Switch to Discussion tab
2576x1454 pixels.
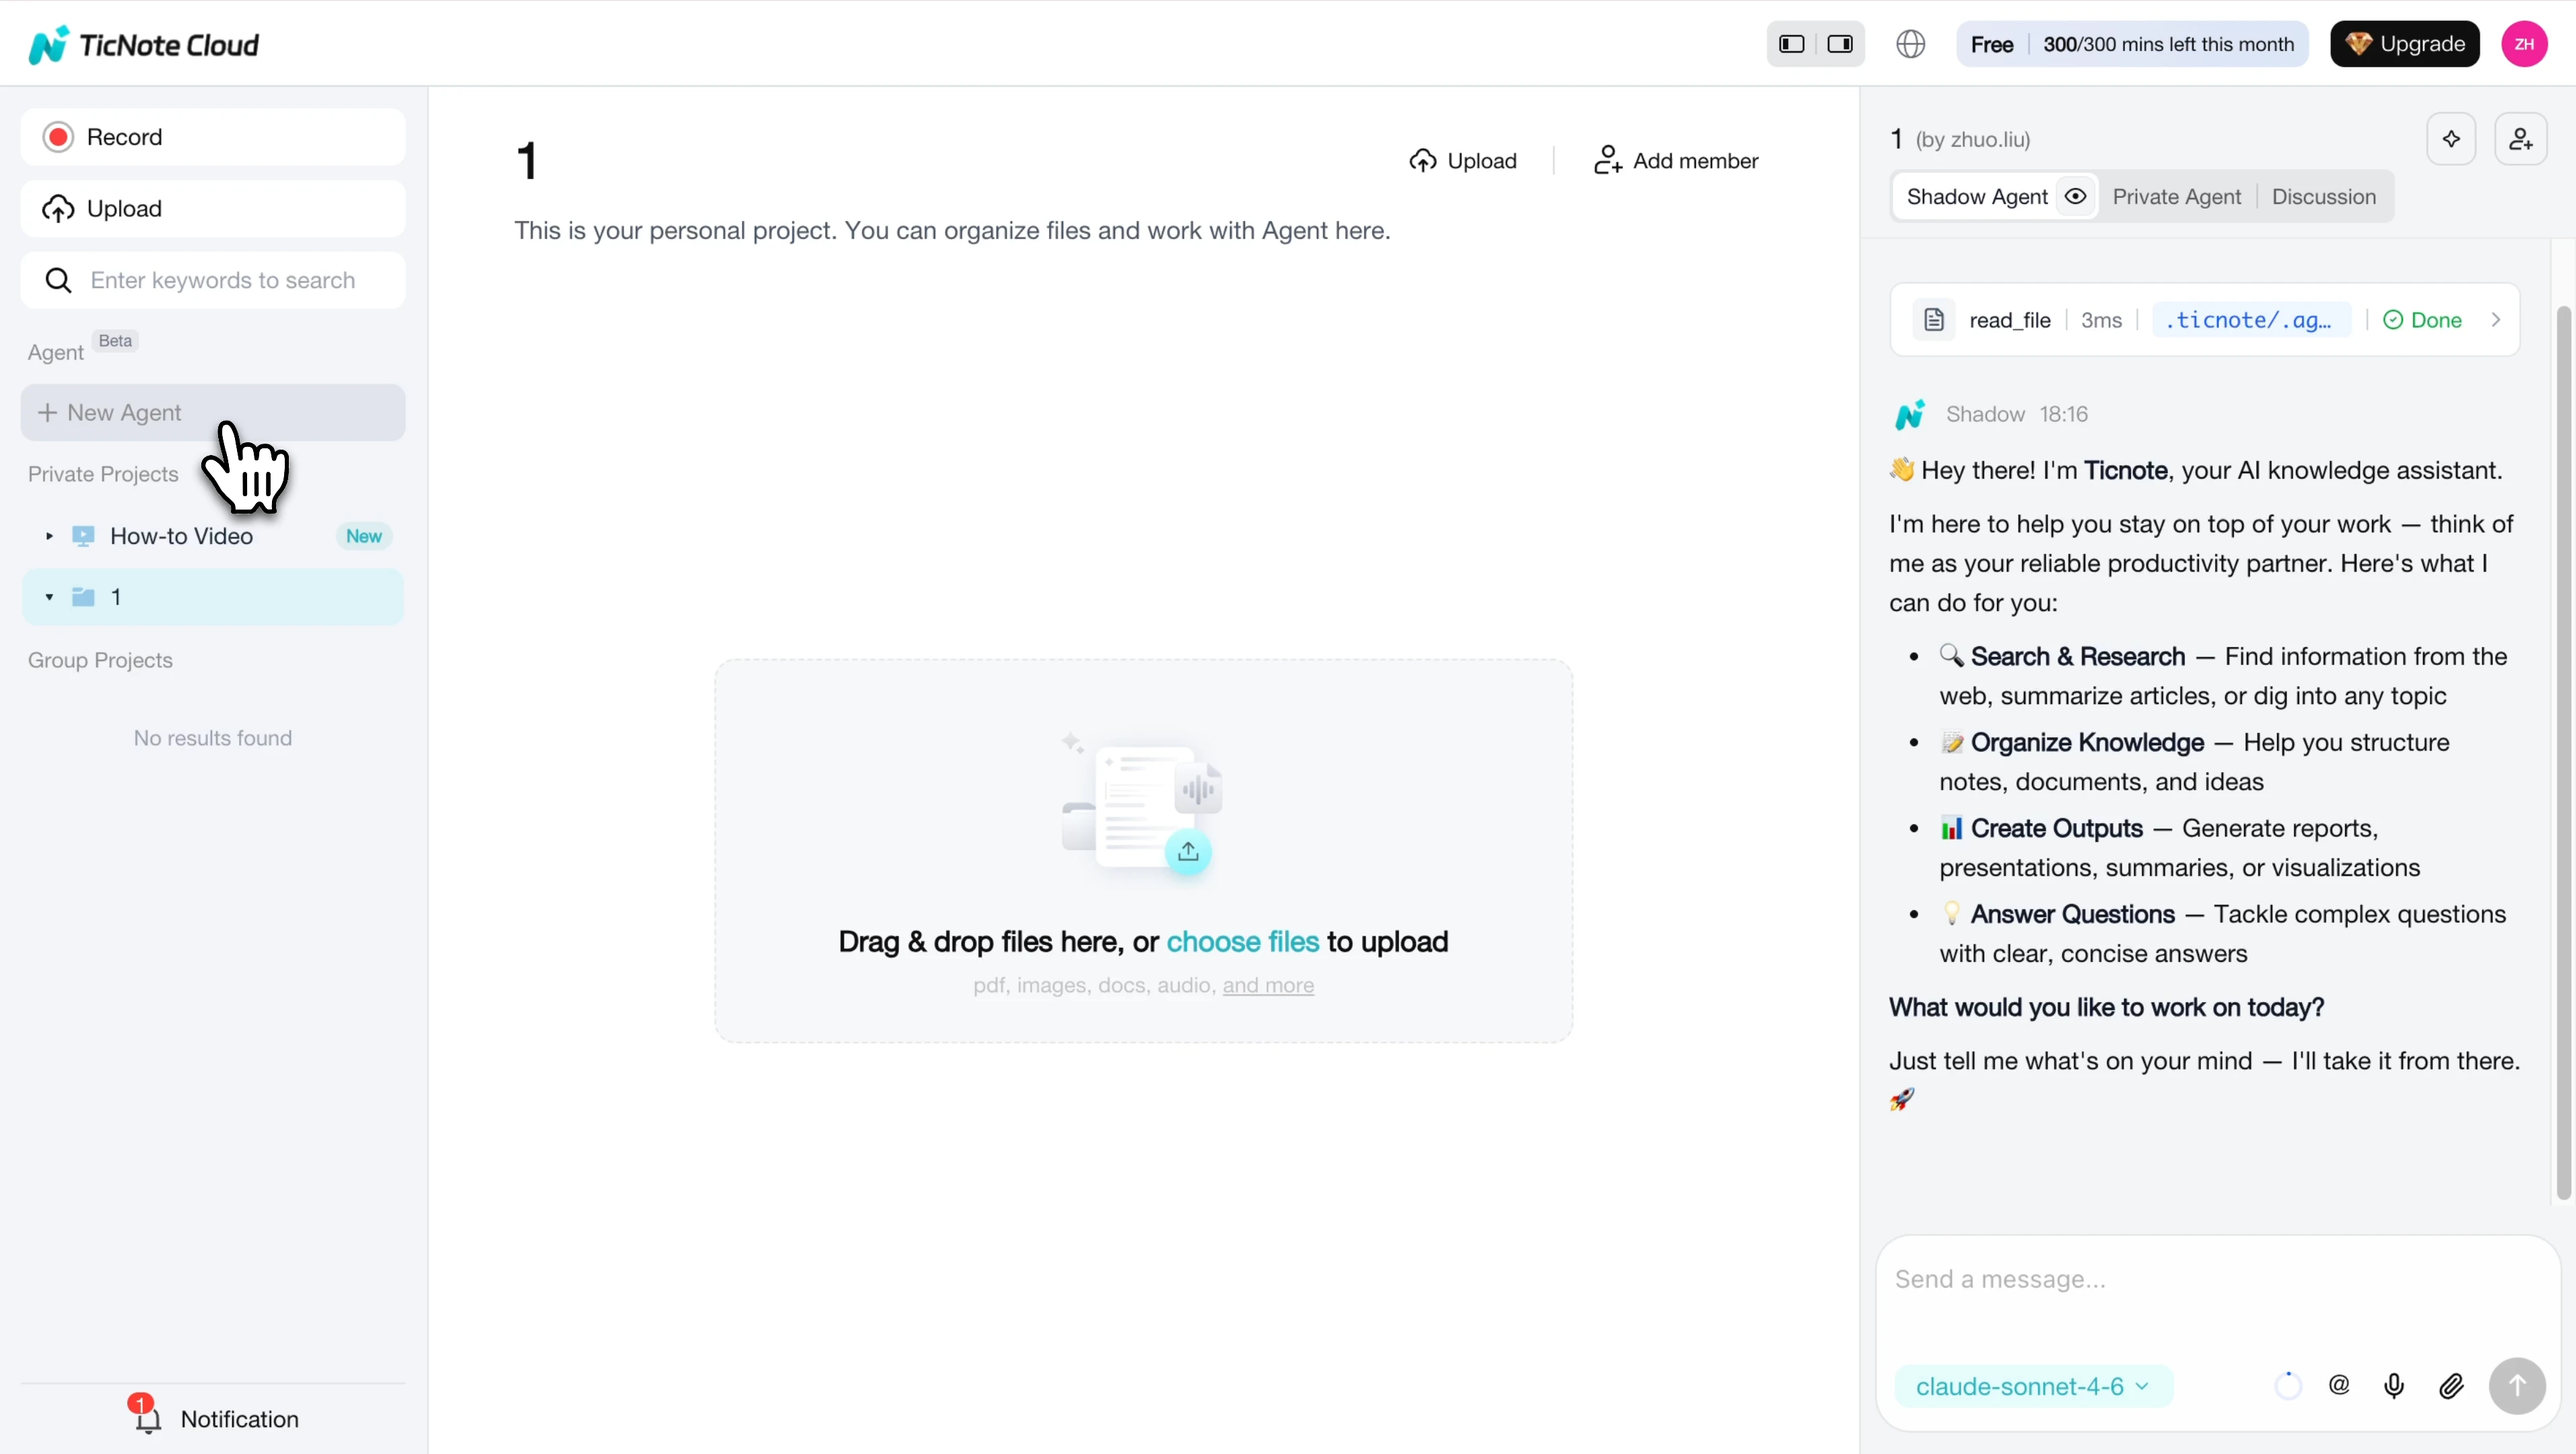click(2323, 197)
